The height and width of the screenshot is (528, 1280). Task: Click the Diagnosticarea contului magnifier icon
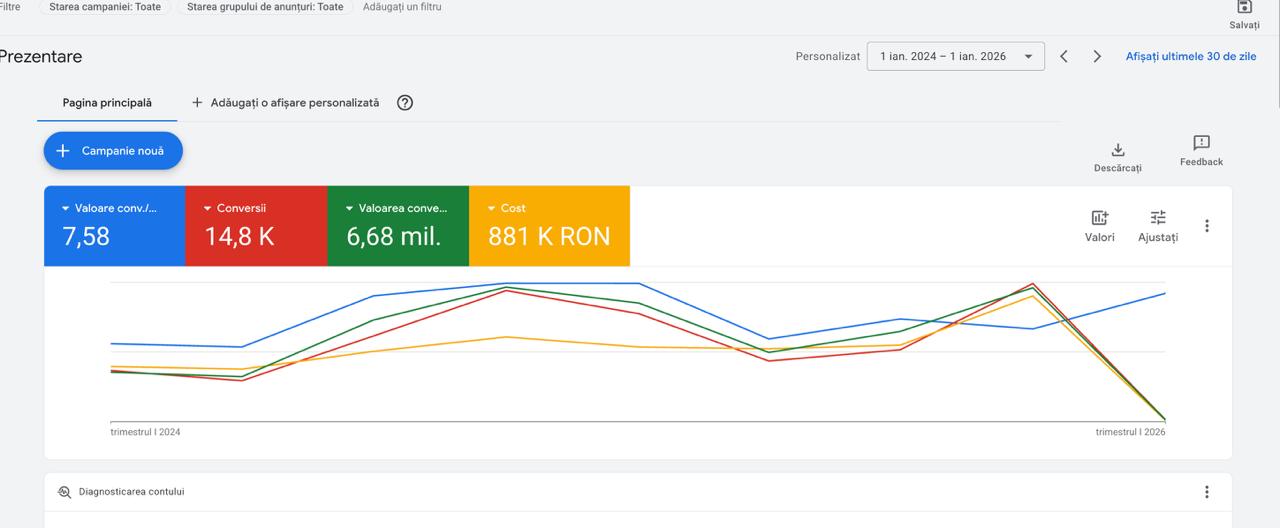pyautogui.click(x=65, y=492)
